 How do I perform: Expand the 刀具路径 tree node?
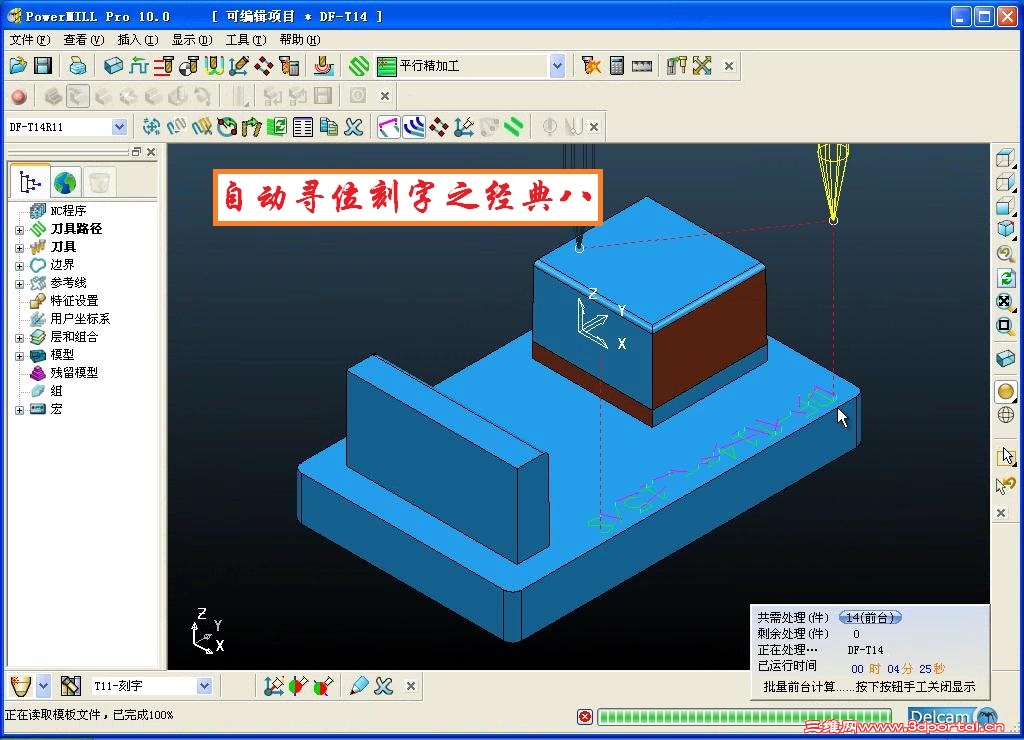(20, 230)
